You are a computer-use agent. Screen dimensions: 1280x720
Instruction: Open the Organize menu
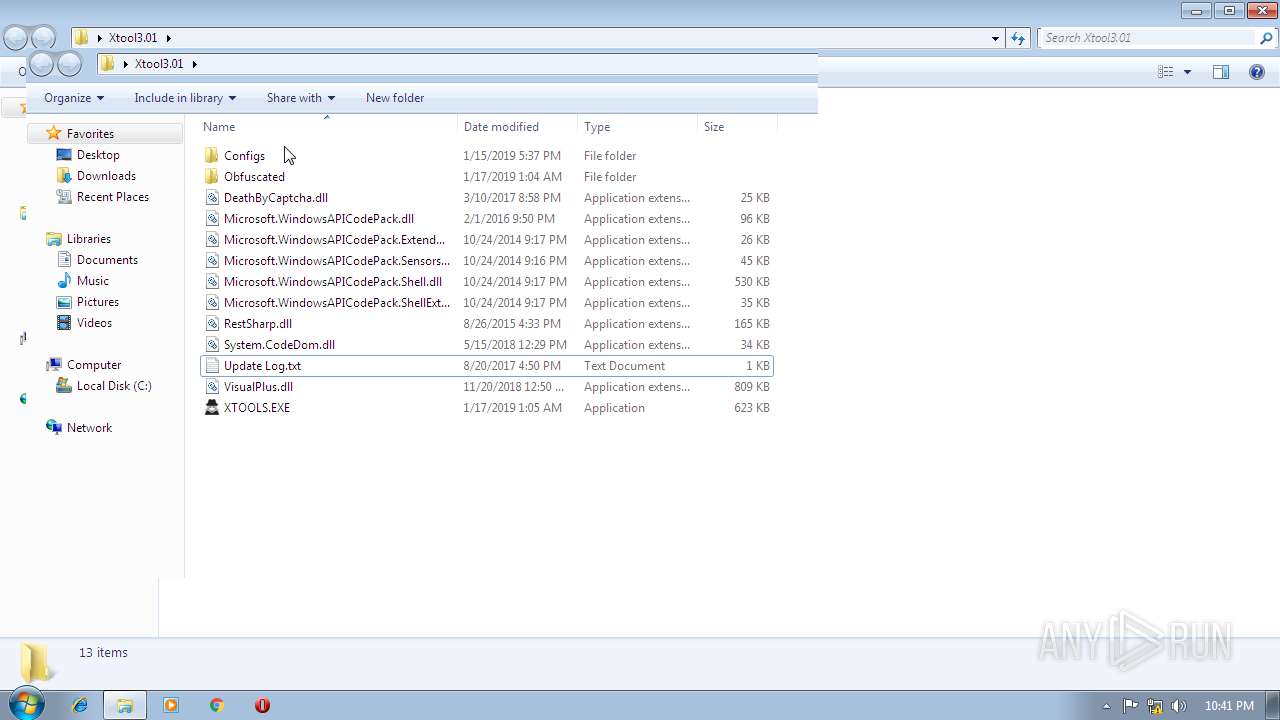pyautogui.click(x=74, y=98)
